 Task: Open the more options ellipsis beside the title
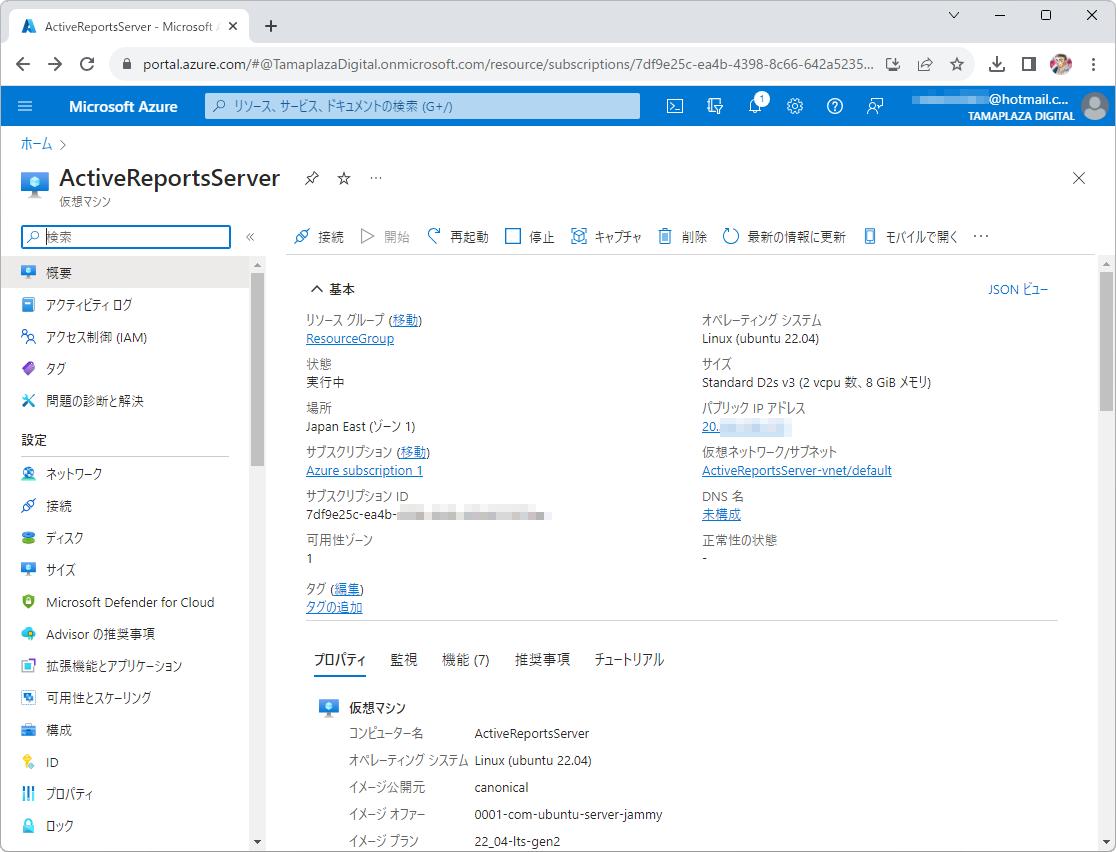[376, 178]
